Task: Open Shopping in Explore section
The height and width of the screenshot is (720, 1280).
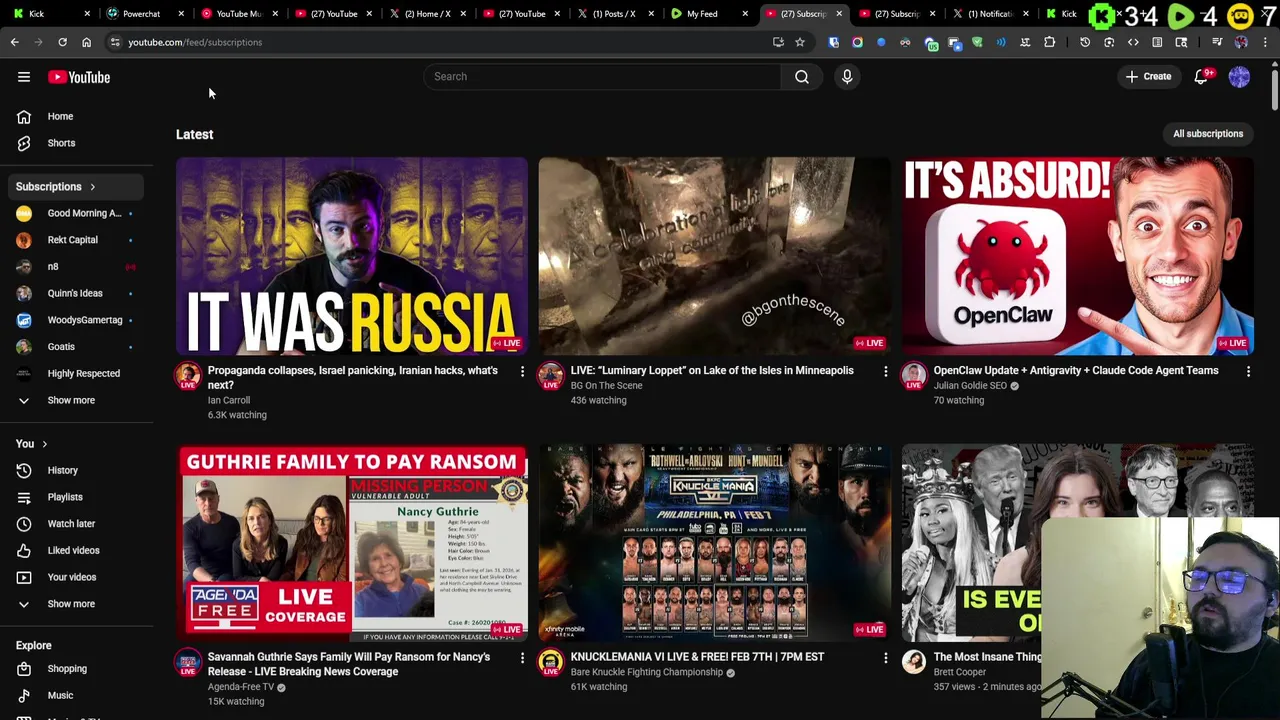Action: pyautogui.click(x=76, y=668)
